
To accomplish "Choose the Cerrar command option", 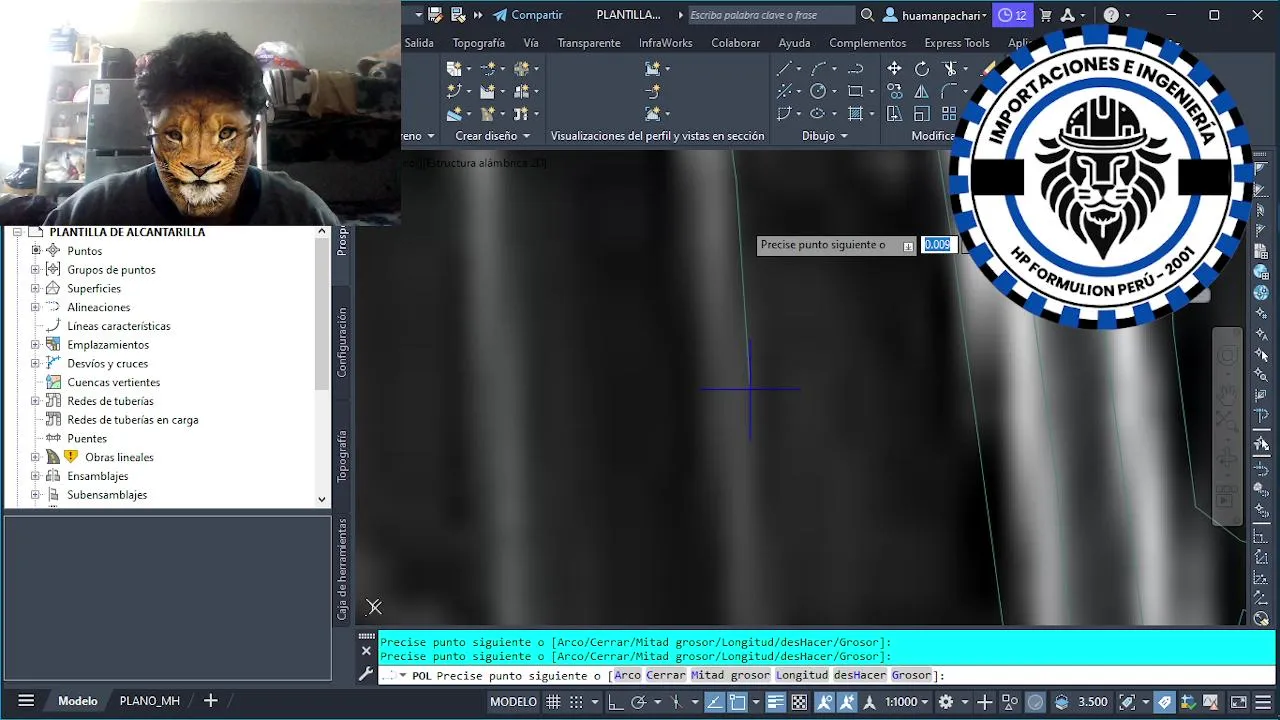I will [x=666, y=675].
